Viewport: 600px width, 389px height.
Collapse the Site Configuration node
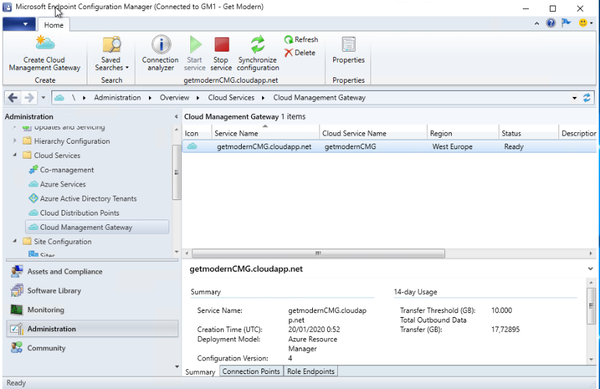(15, 241)
